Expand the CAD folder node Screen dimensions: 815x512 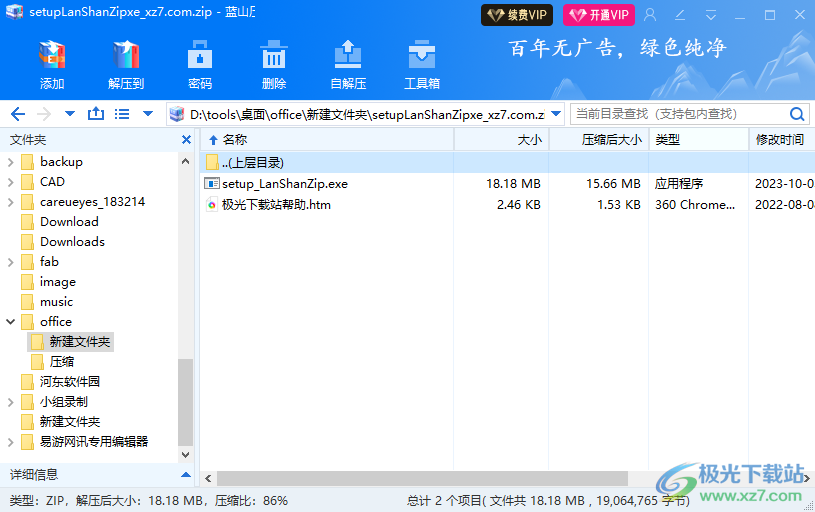[10, 182]
